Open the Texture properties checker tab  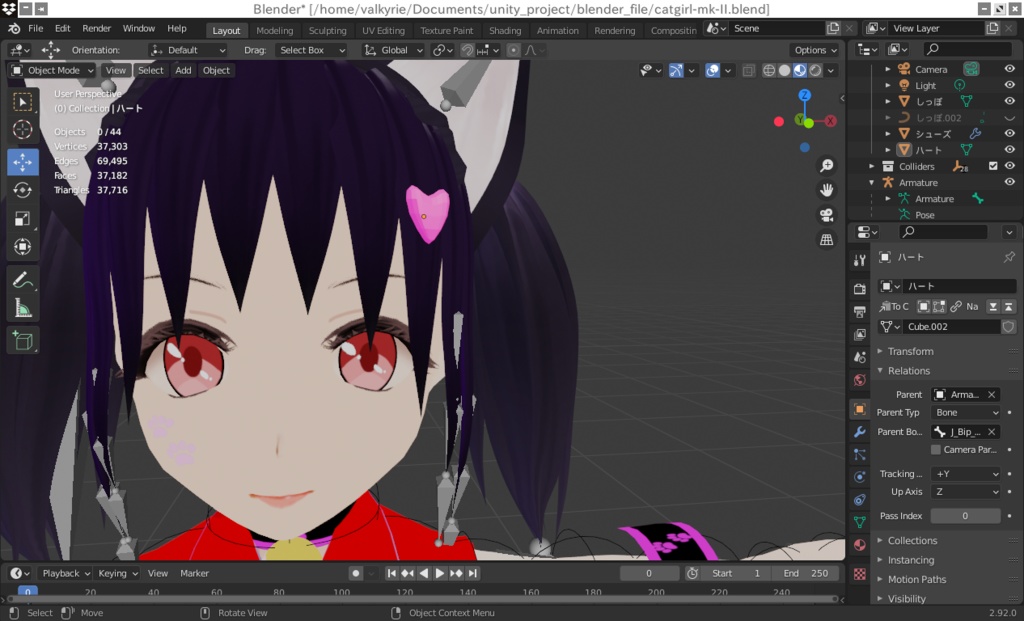(x=859, y=574)
